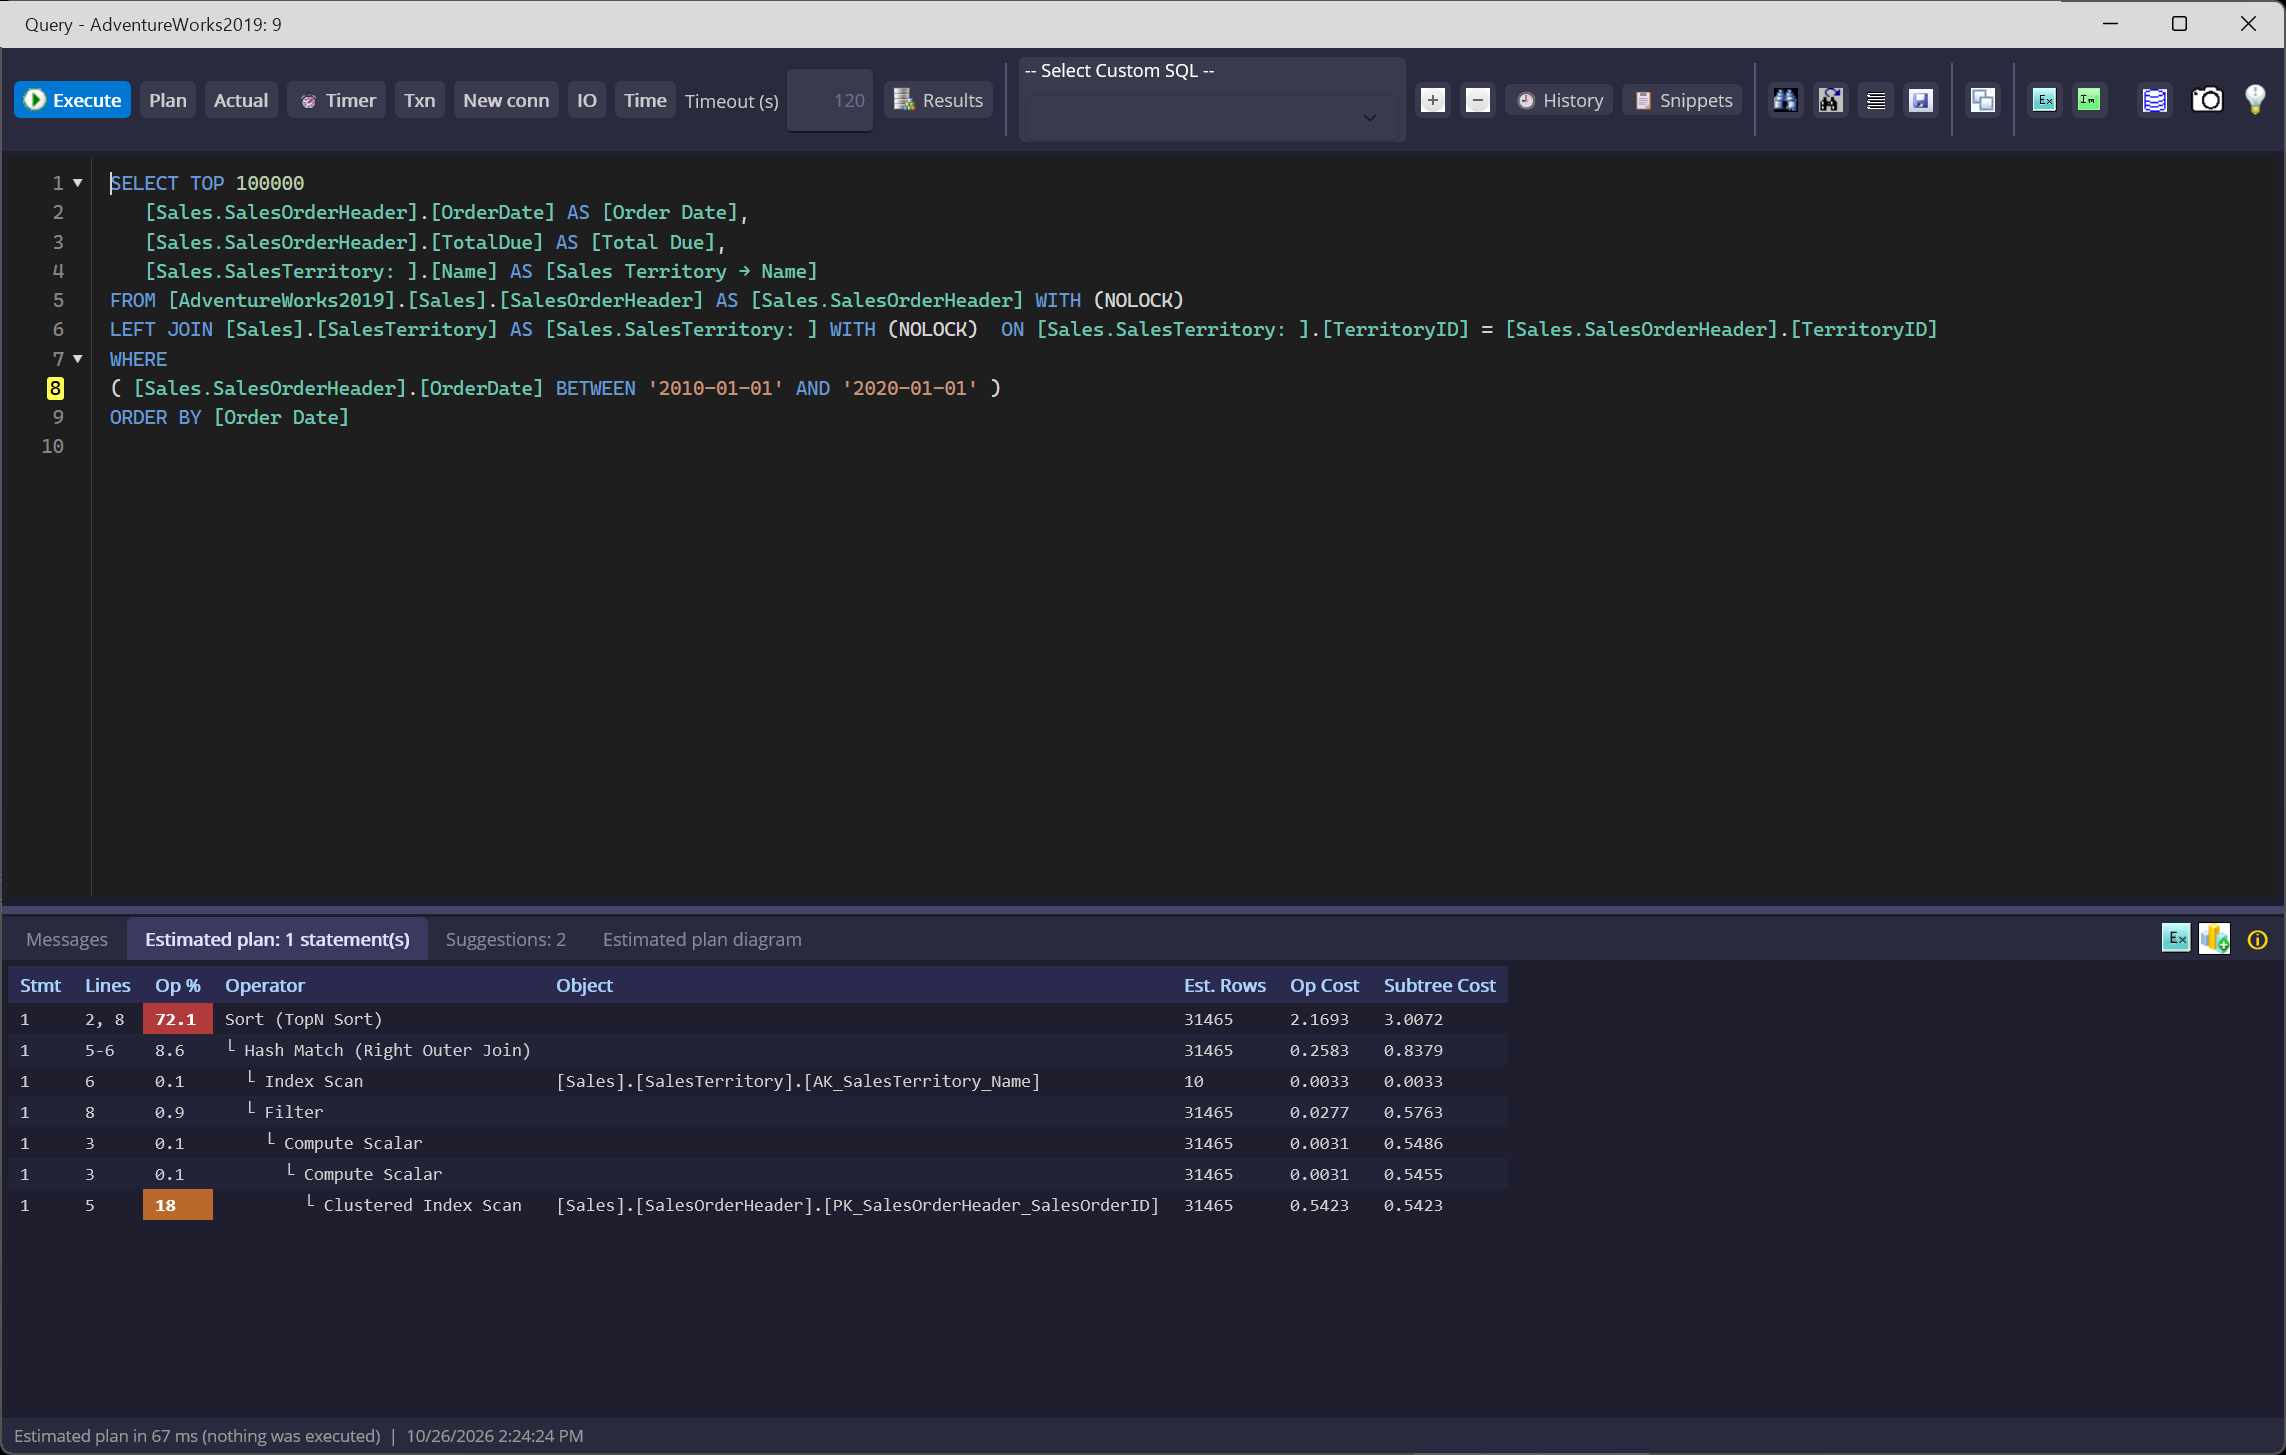Open the Suggestions: 2 tab

coord(506,939)
